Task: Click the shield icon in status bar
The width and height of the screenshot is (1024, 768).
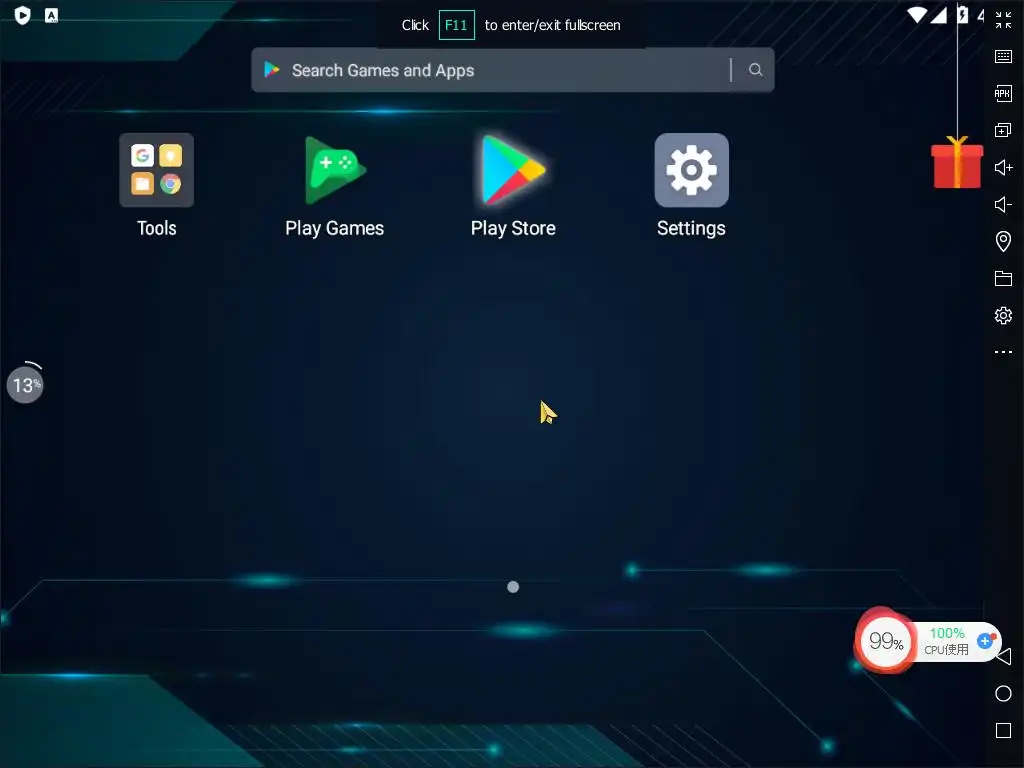Action: point(22,15)
